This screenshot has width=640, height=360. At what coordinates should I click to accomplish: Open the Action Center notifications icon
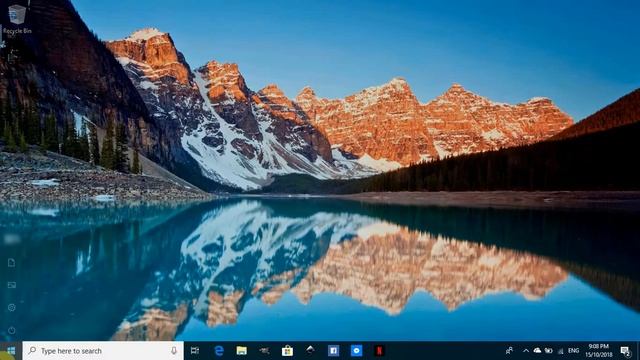click(x=625, y=351)
